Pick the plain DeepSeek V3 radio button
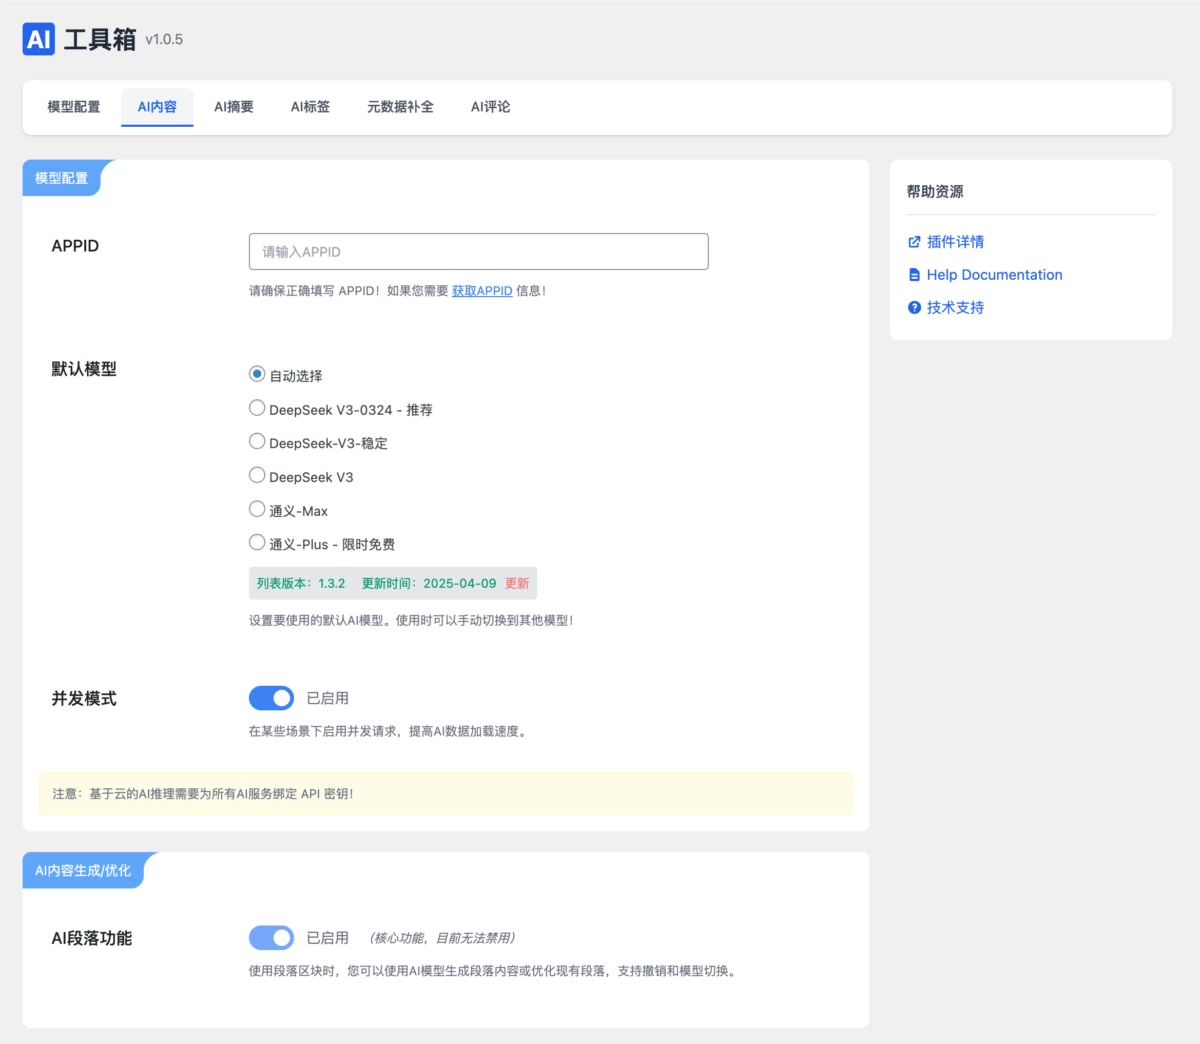The image size is (1200, 1044). pyautogui.click(x=257, y=475)
